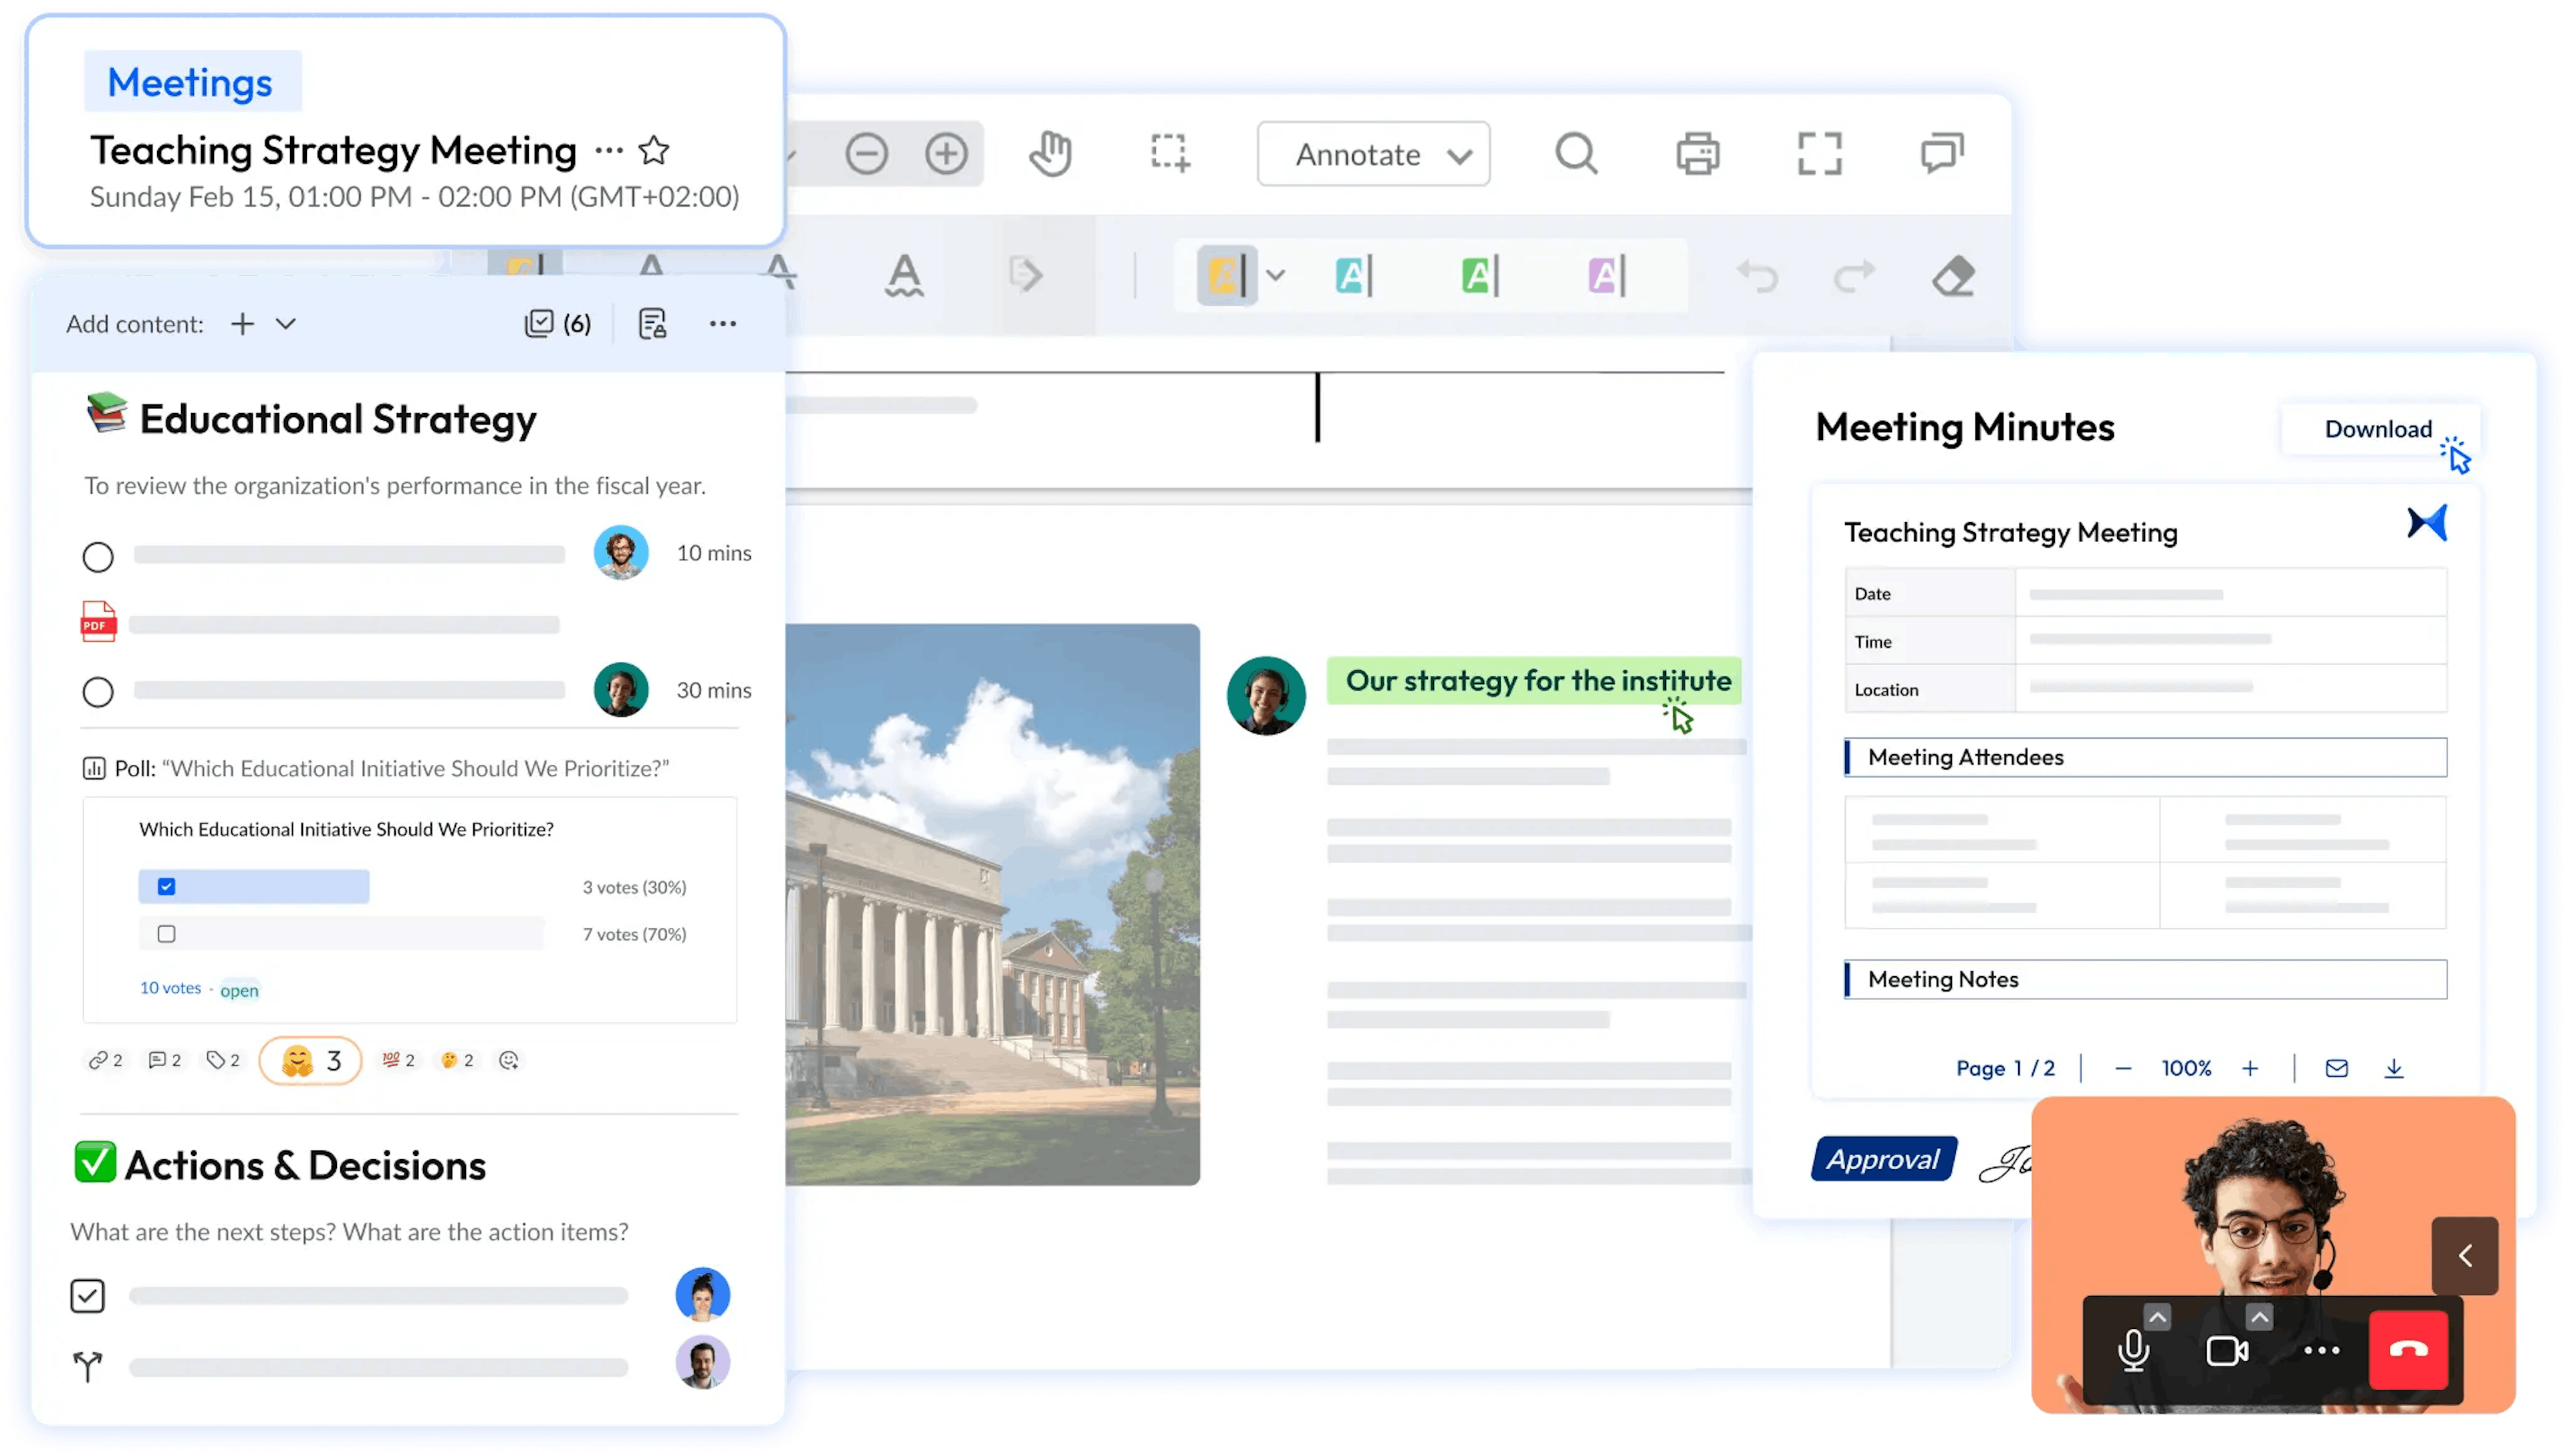Screen dimensions: 2567x1456
Task: Click the tags count icon
Action: click(x=222, y=1060)
